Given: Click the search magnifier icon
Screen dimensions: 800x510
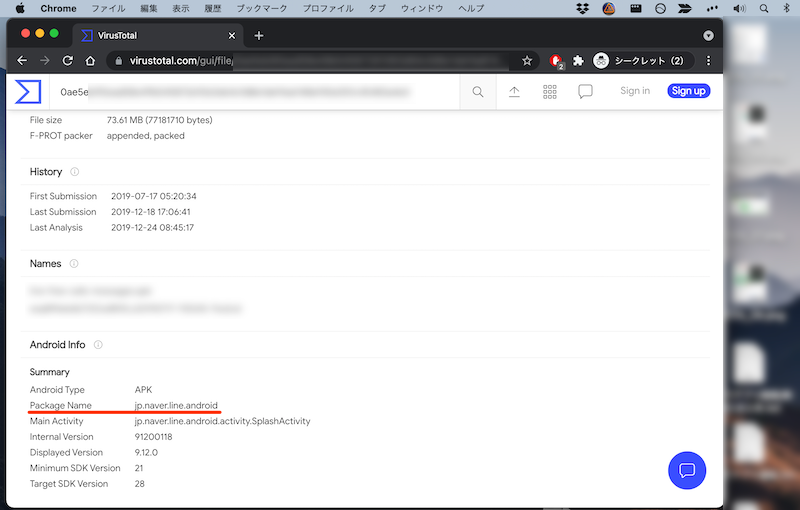Looking at the screenshot, I should (478, 92).
